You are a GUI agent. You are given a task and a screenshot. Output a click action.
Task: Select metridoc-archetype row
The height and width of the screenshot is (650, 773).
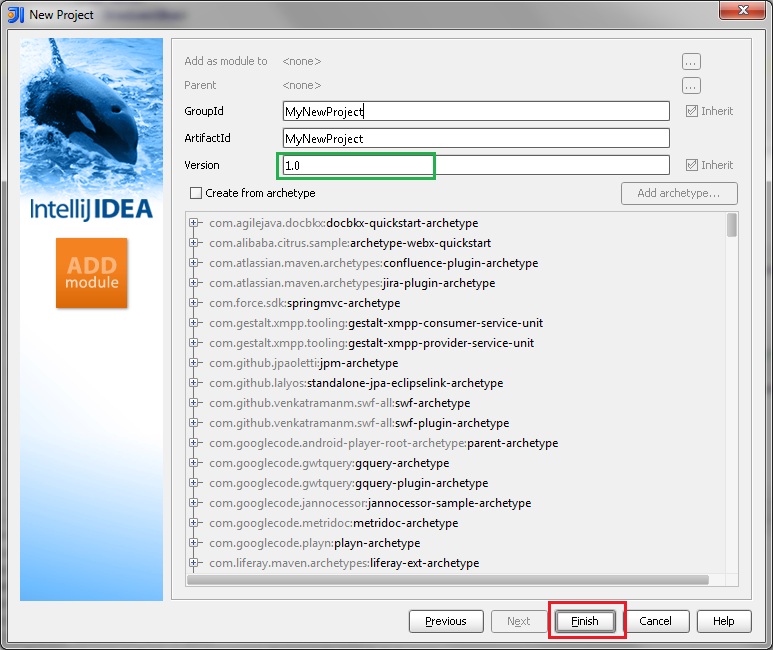[x=334, y=523]
